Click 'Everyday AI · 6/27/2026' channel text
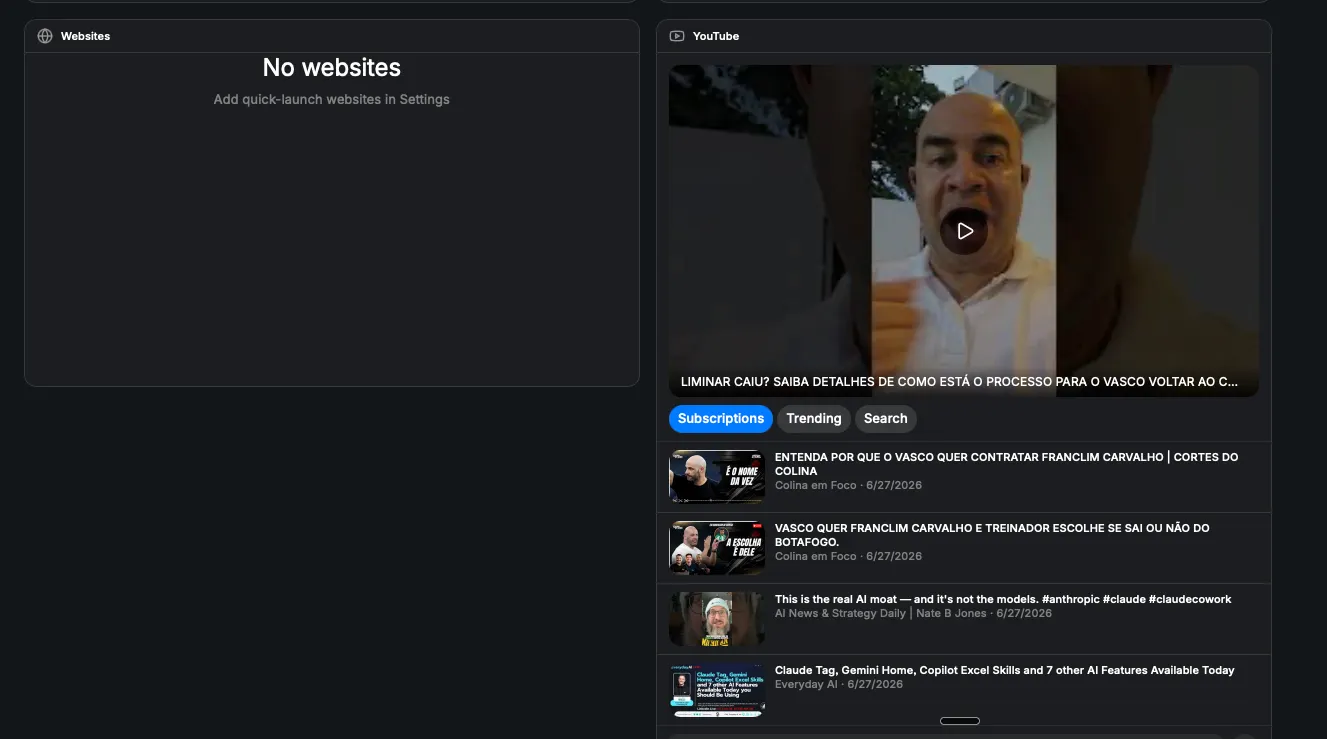The image size is (1327, 739). click(839, 684)
